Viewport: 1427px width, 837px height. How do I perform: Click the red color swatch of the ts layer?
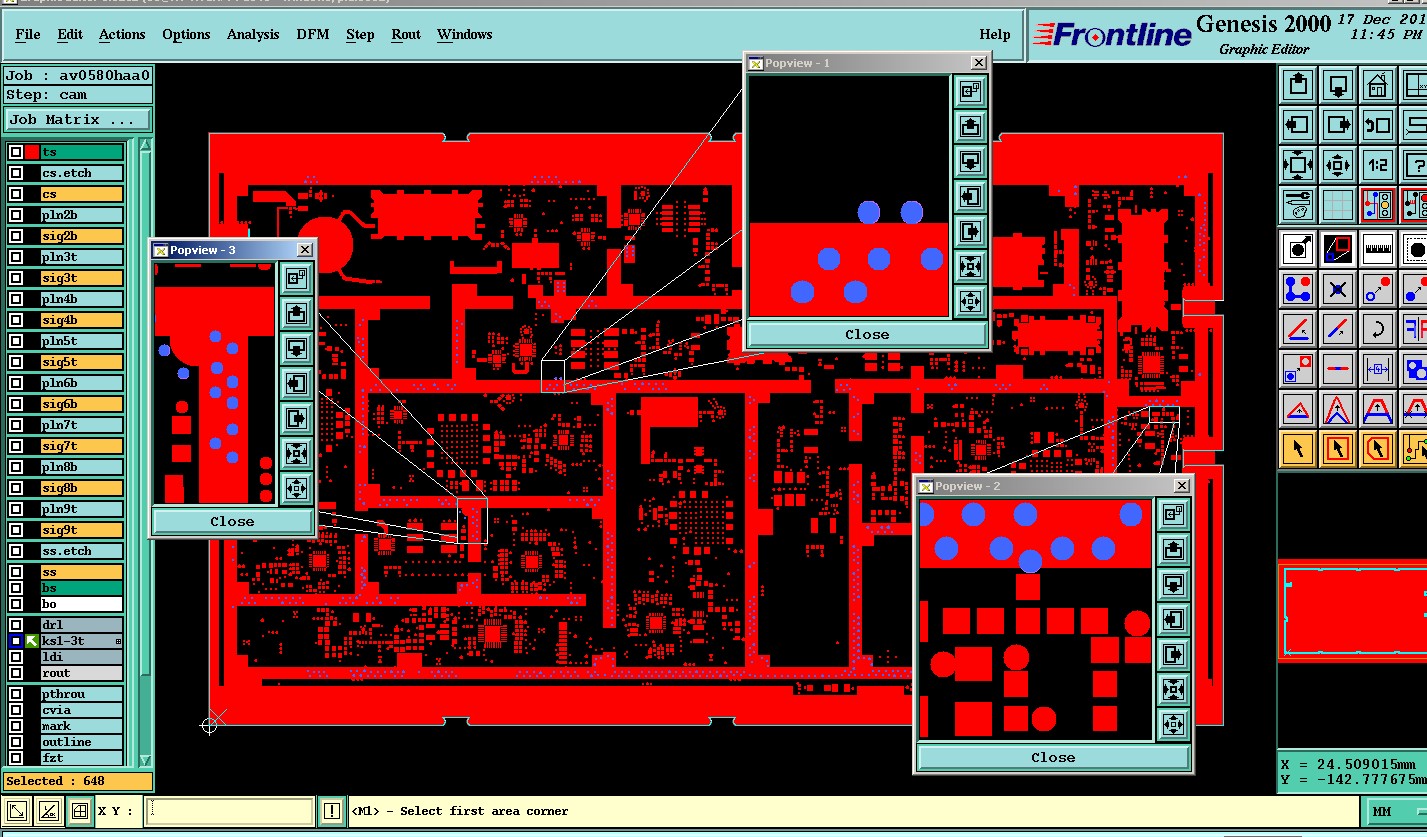[32, 152]
